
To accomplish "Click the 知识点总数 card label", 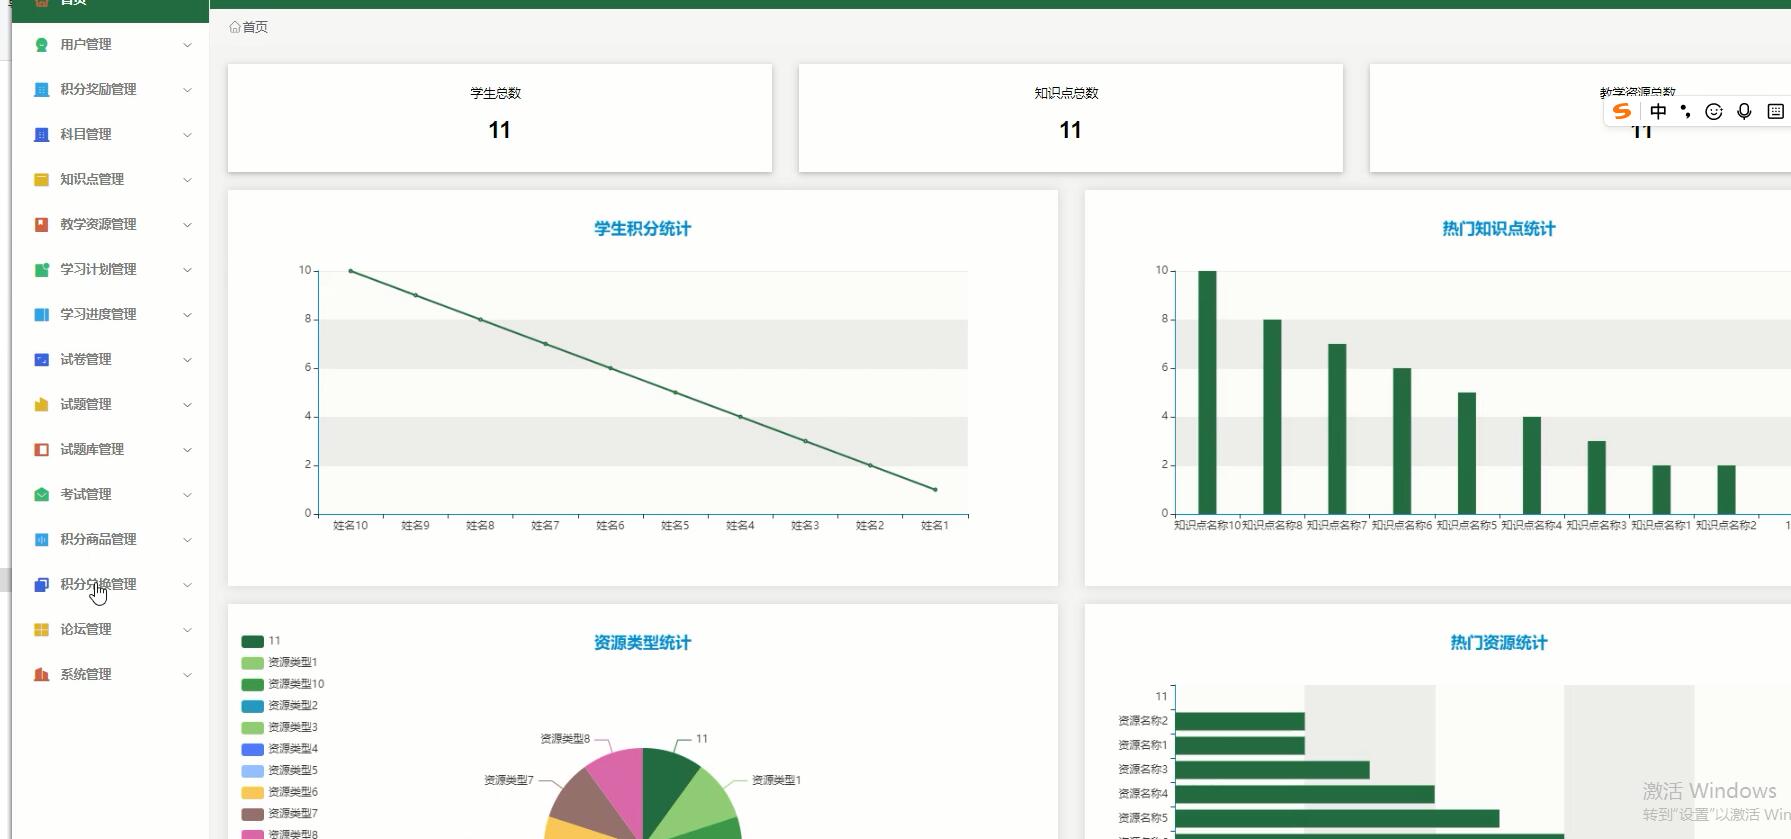I will pyautogui.click(x=1066, y=93).
